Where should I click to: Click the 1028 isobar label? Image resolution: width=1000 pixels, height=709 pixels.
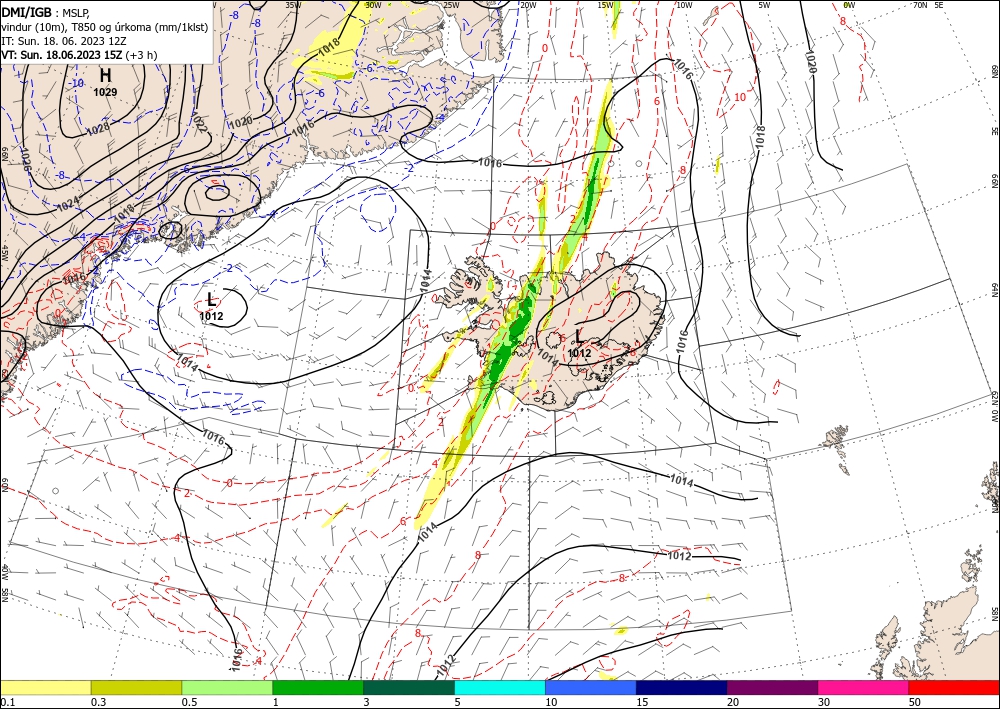pyautogui.click(x=98, y=129)
